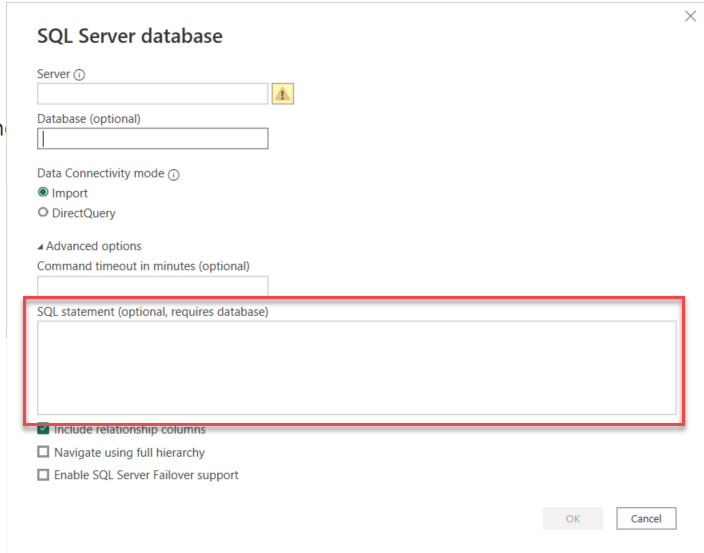
Task: Select the Import radio button
Action: tap(43, 193)
